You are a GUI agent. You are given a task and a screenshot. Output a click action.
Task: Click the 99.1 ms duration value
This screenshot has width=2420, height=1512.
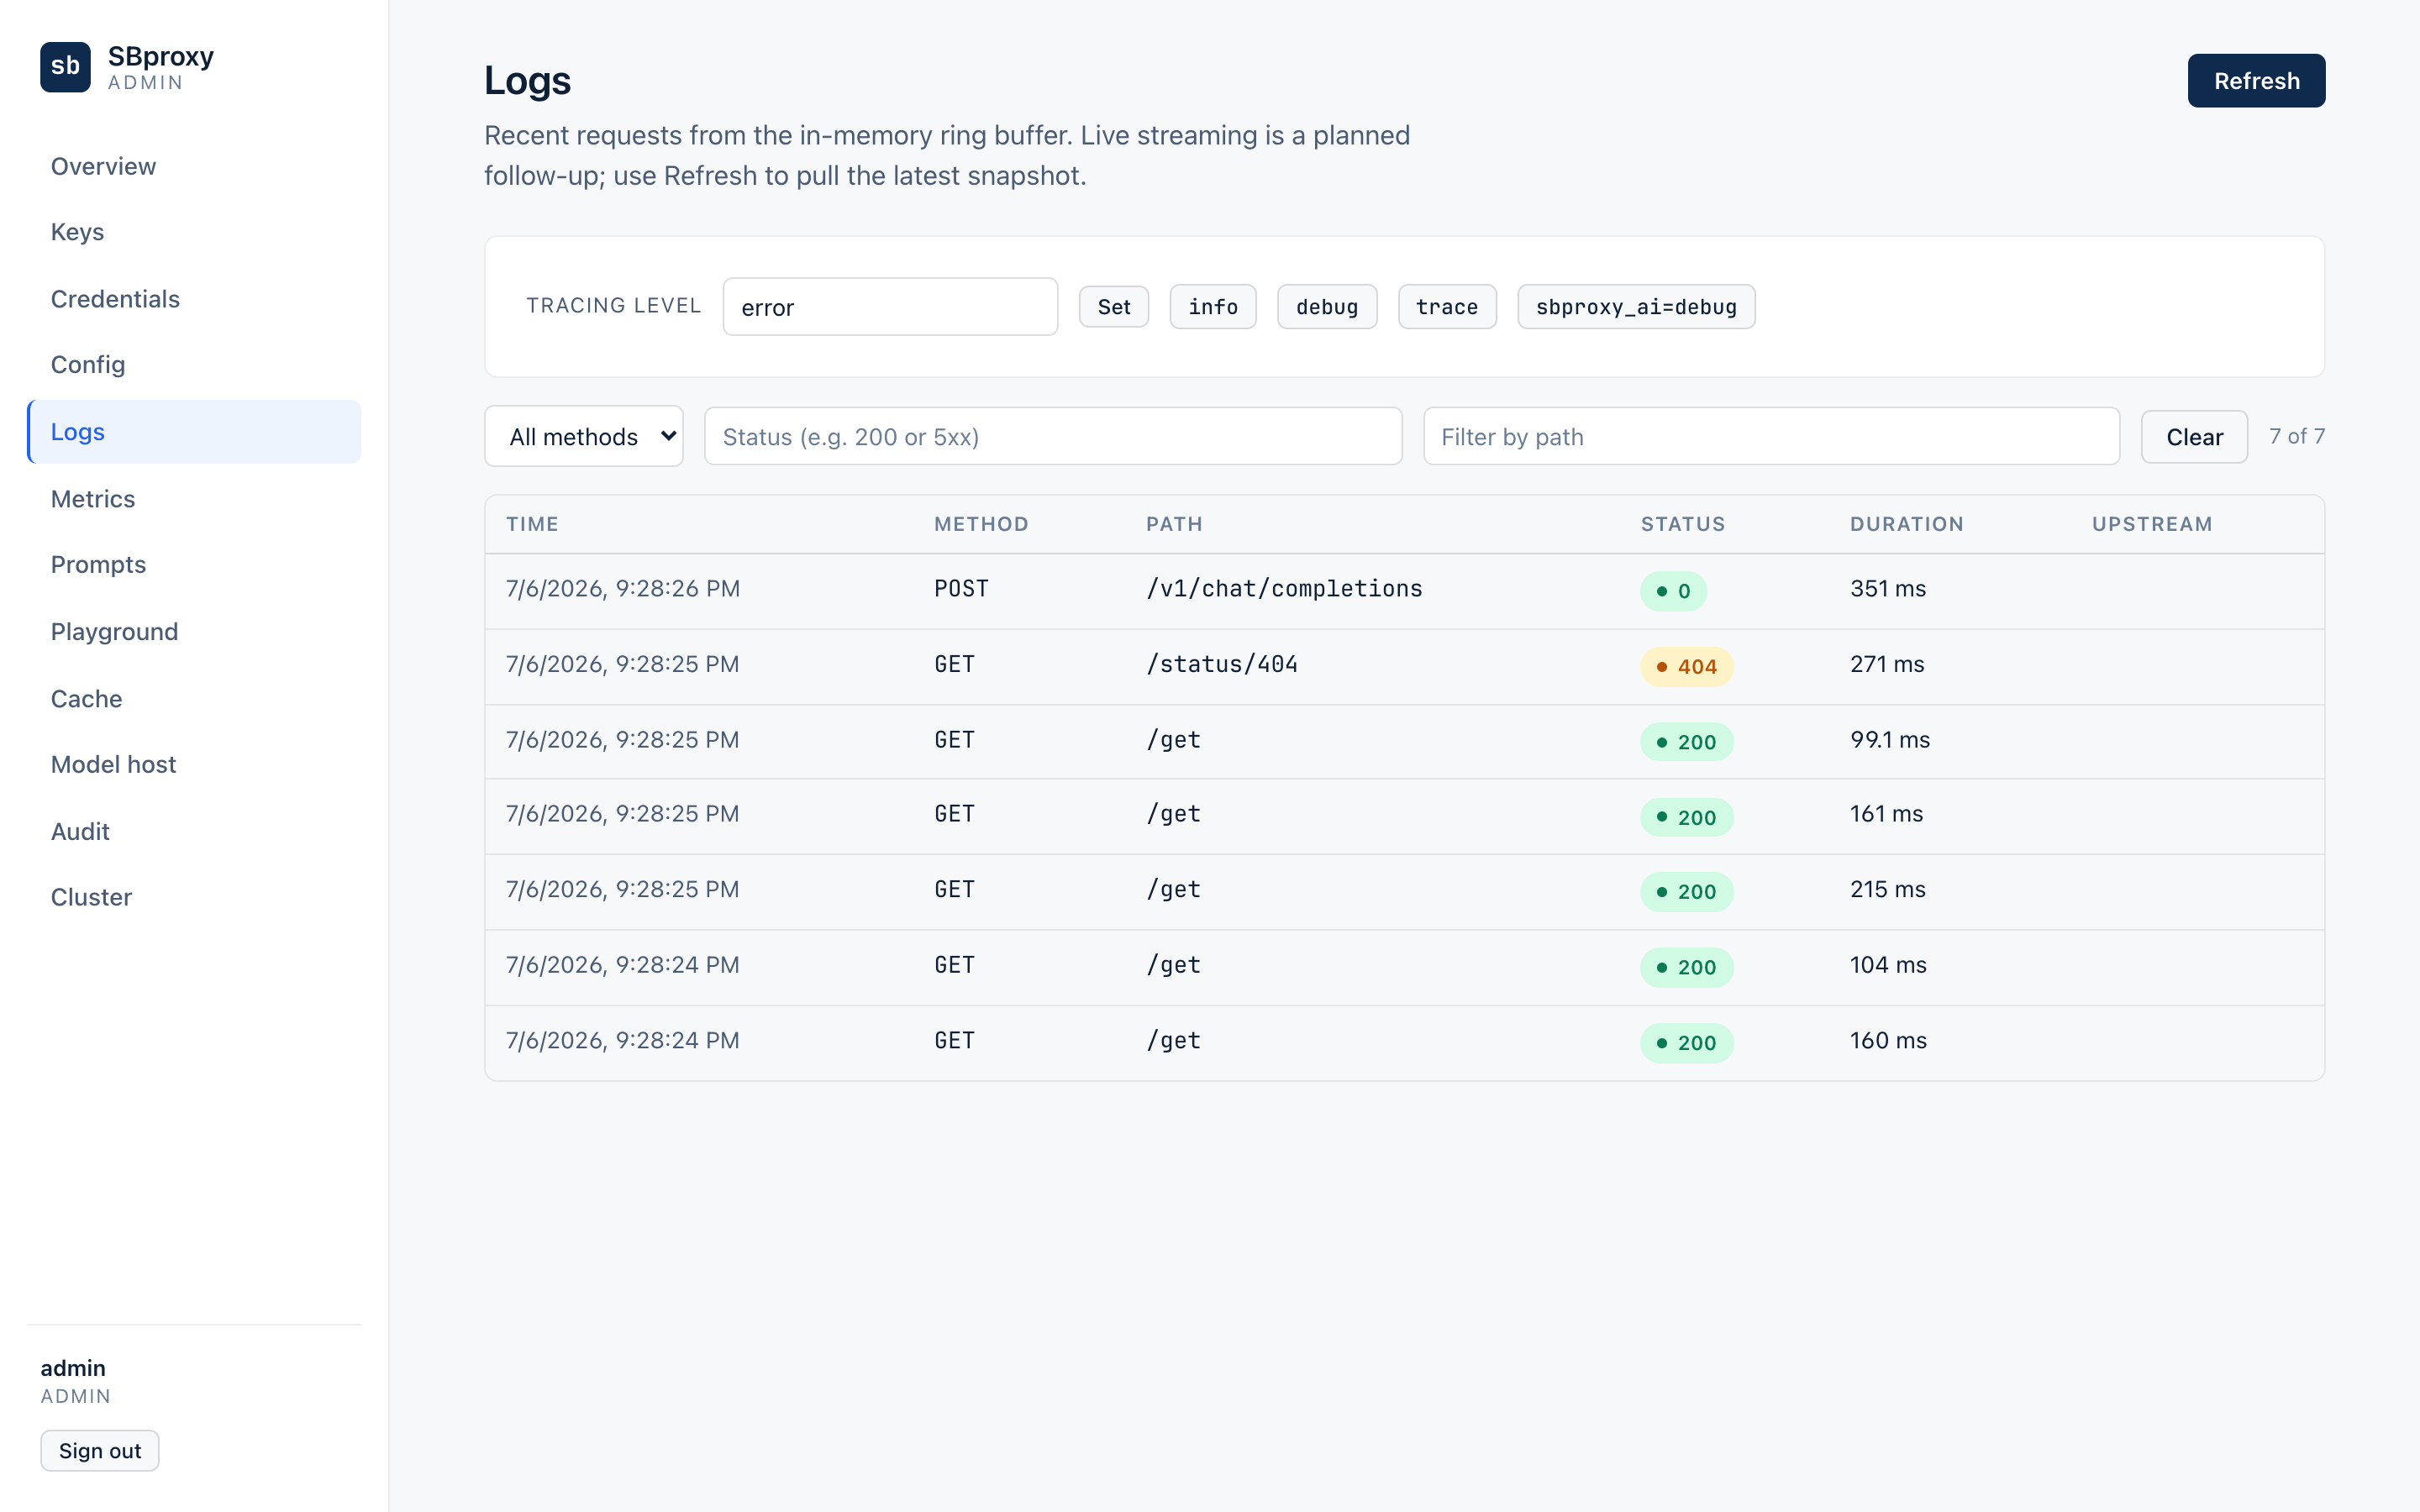[1890, 740]
